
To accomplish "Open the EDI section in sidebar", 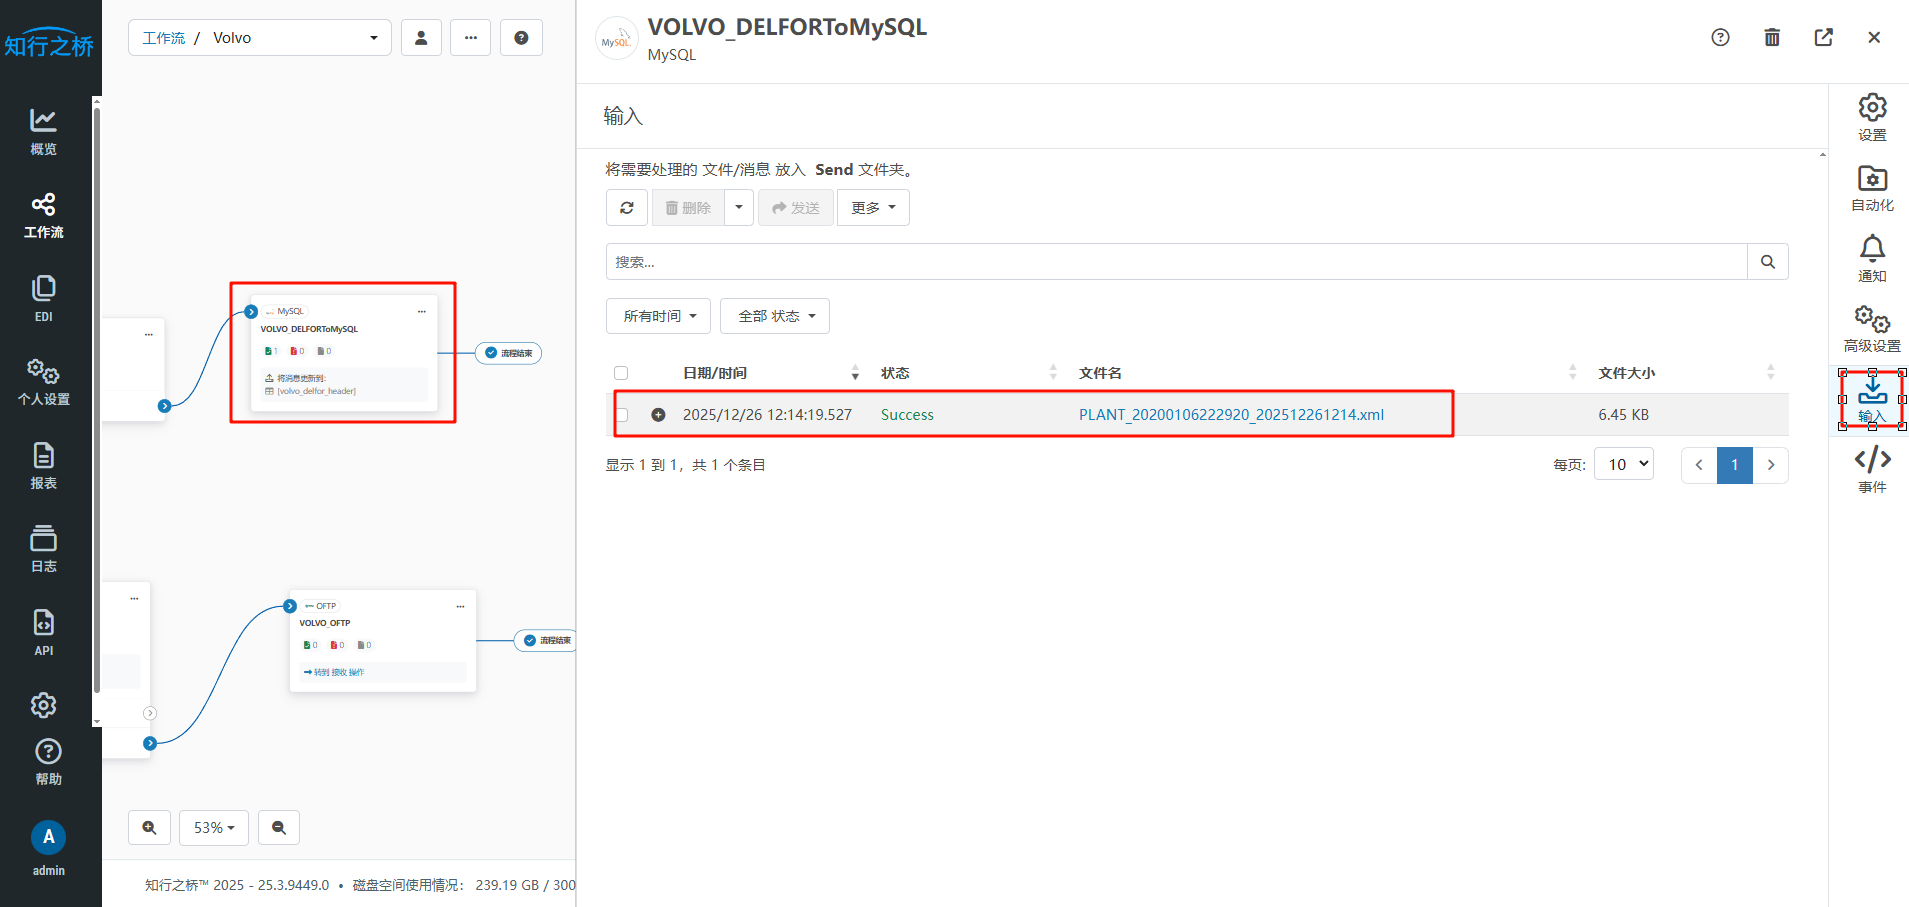I will (43, 298).
